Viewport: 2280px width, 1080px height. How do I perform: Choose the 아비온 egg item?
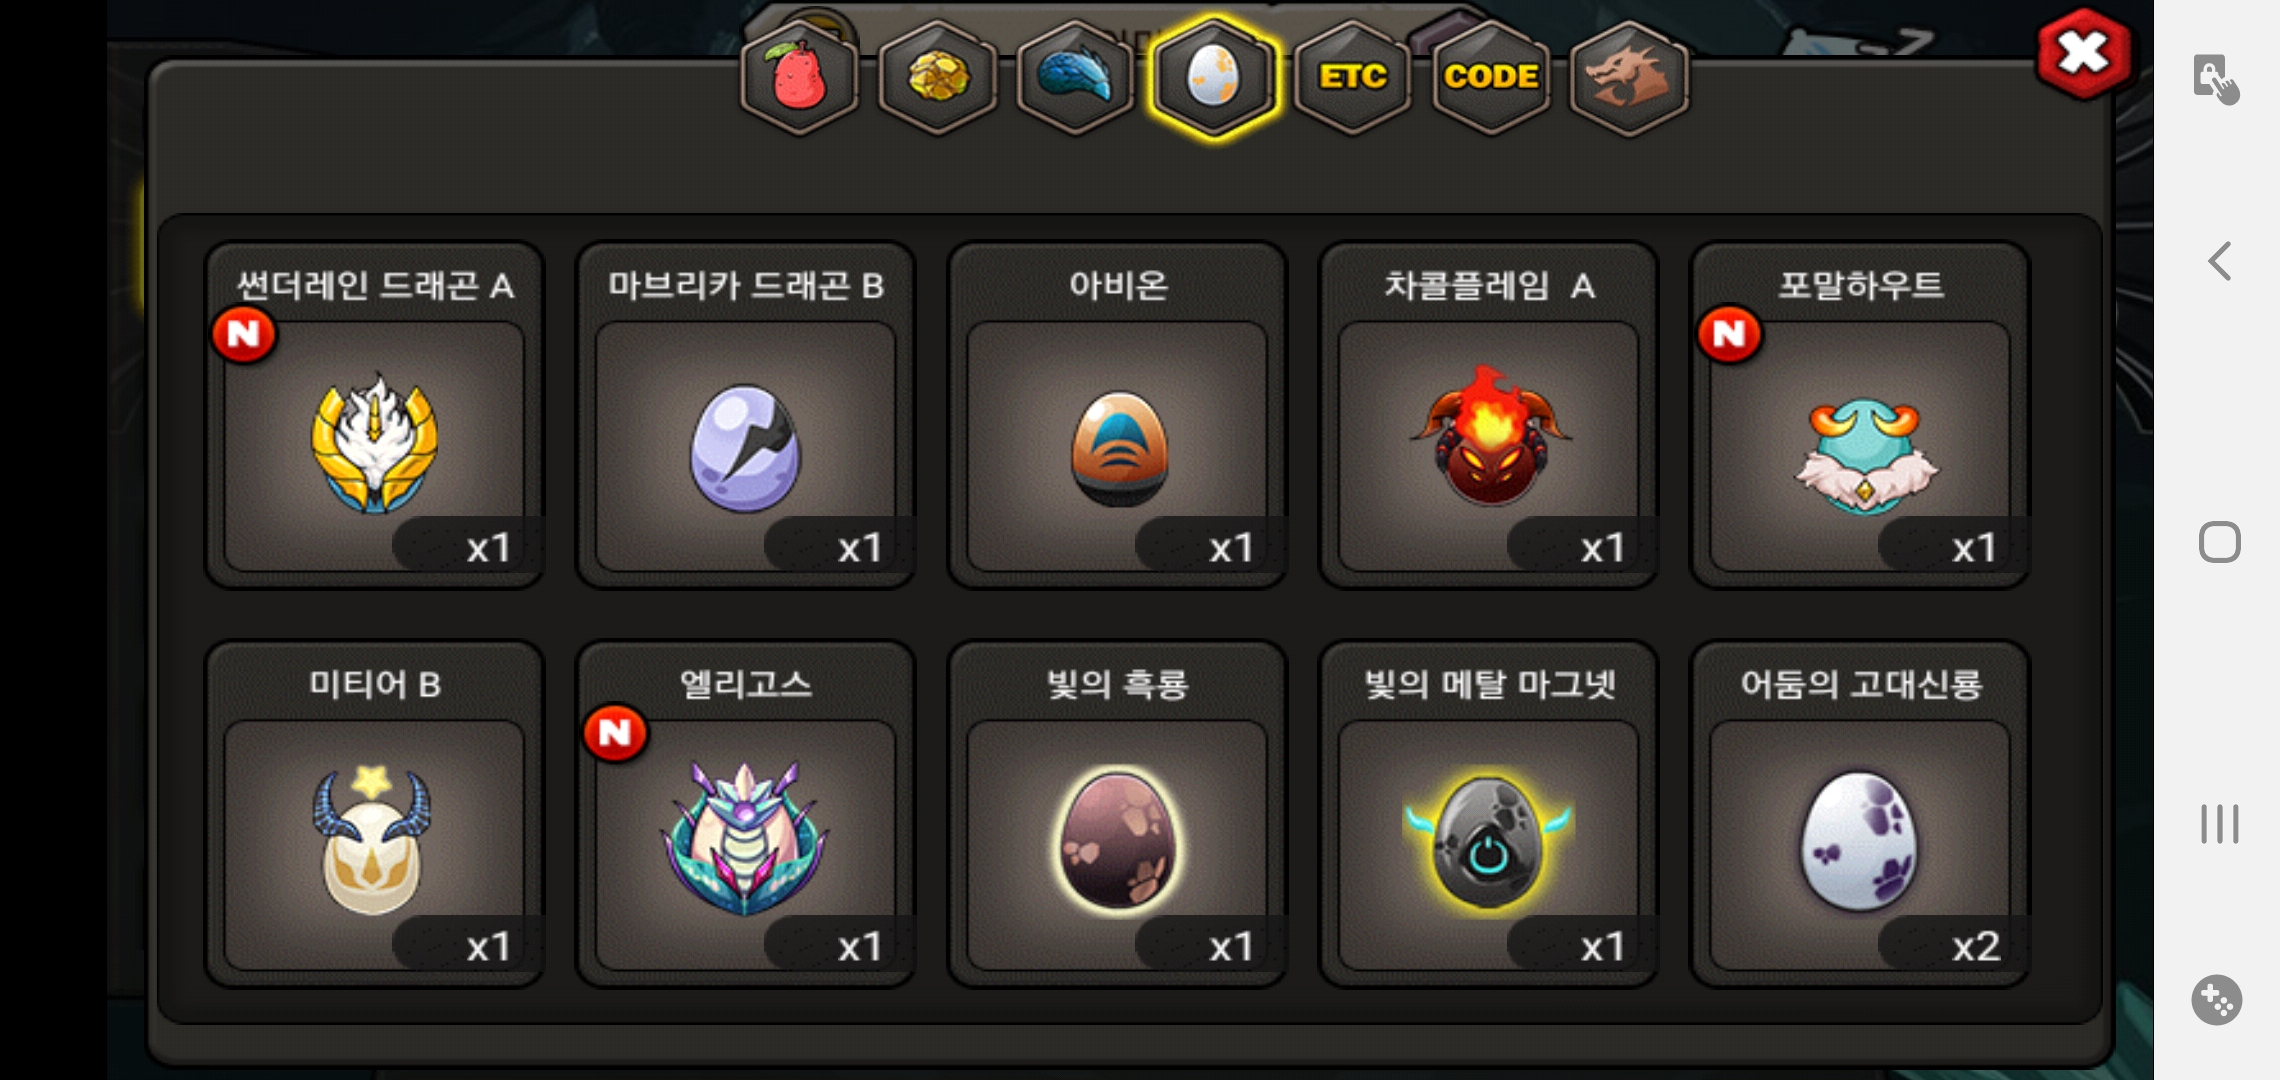pyautogui.click(x=1117, y=415)
